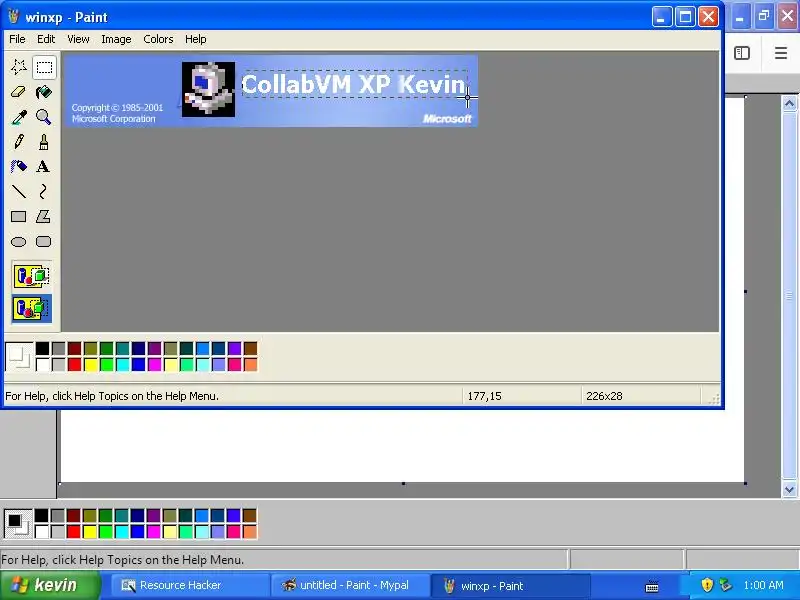Enable transparent selection mode option
This screenshot has height=600, width=800.
click(32, 309)
